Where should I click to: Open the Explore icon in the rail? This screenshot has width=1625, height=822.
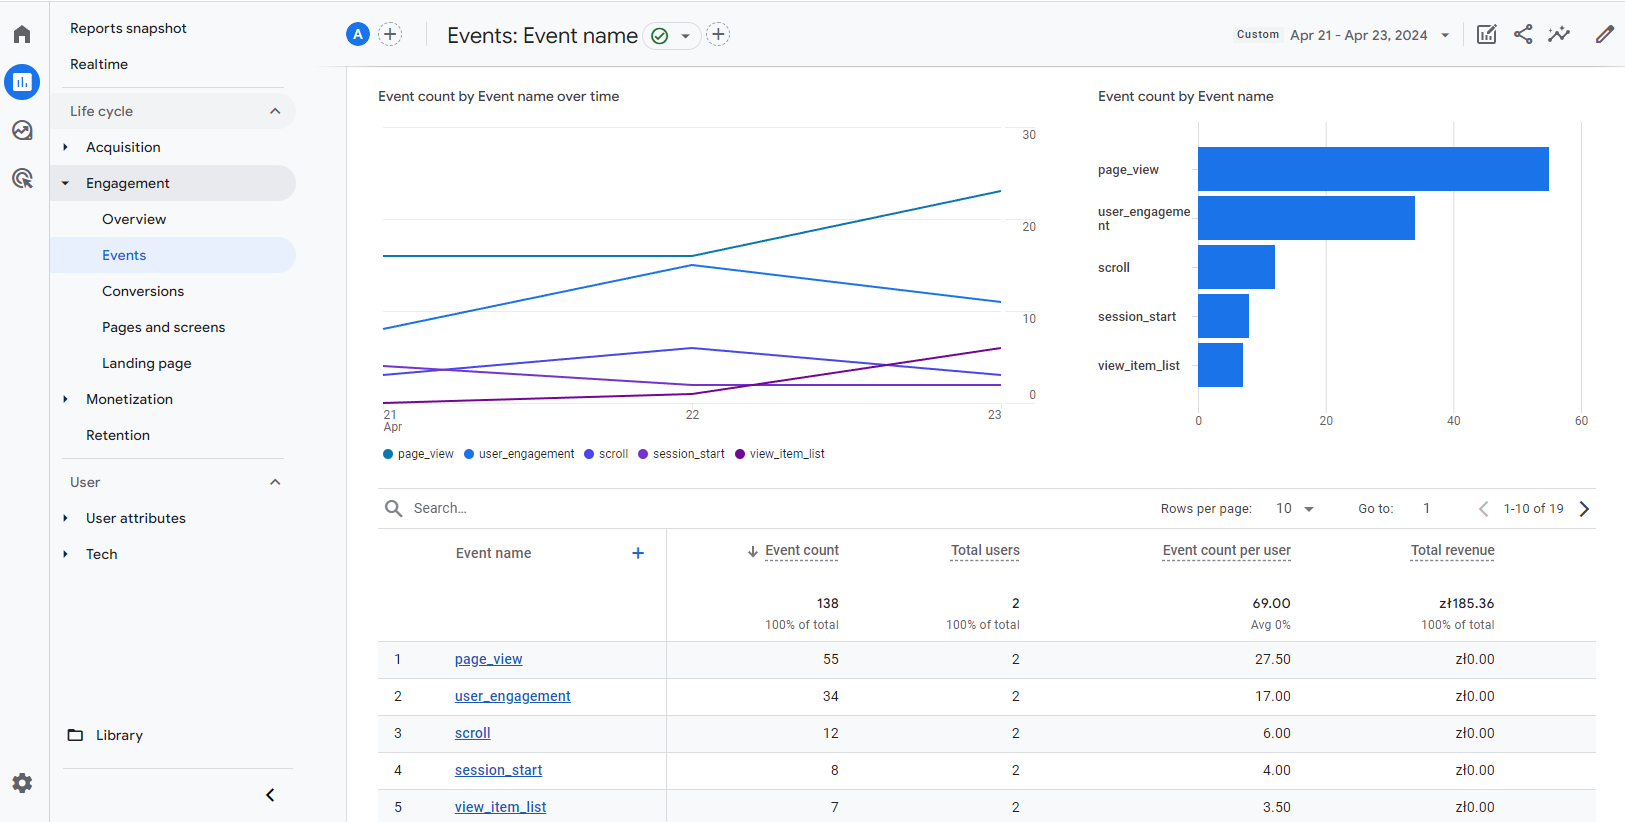click(x=22, y=130)
